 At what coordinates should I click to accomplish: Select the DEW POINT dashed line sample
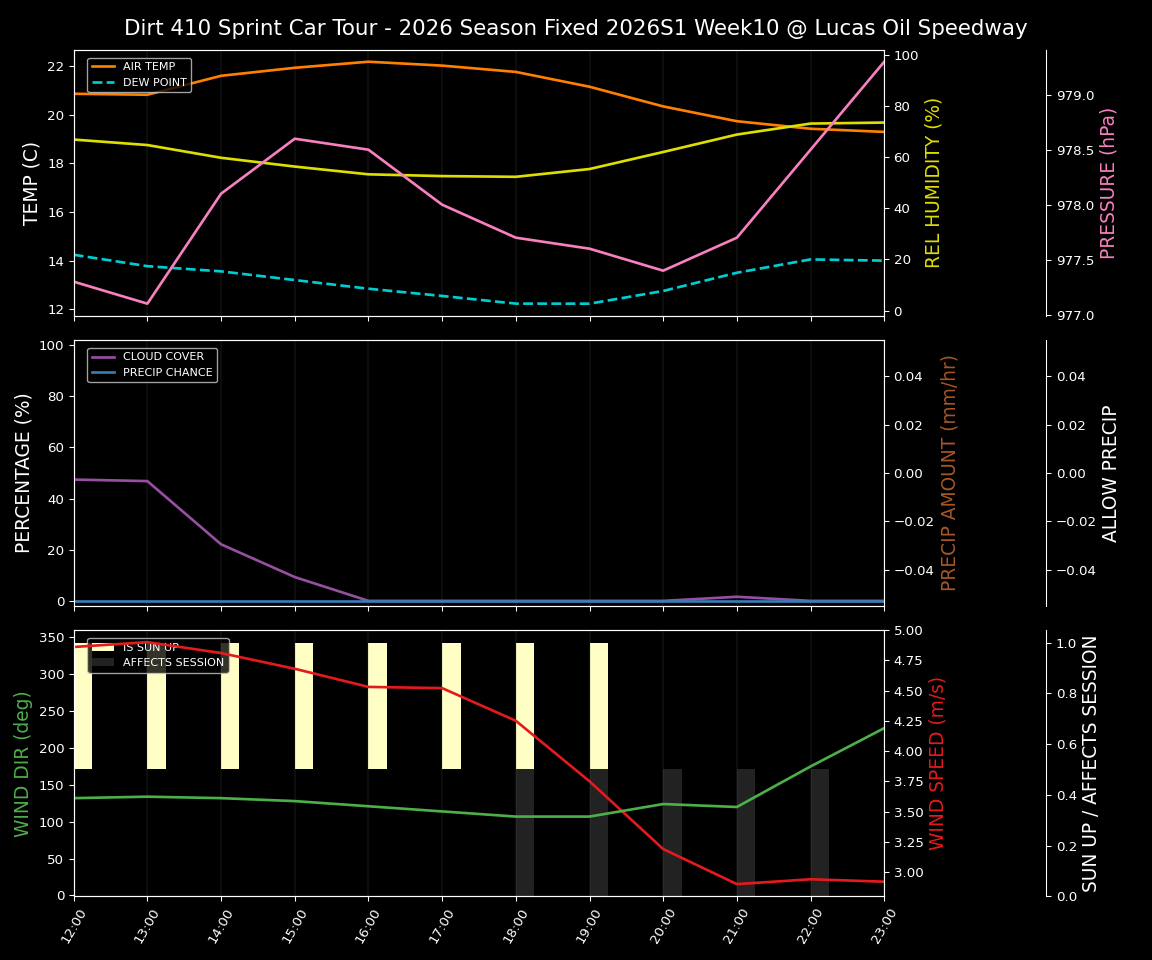coord(103,82)
